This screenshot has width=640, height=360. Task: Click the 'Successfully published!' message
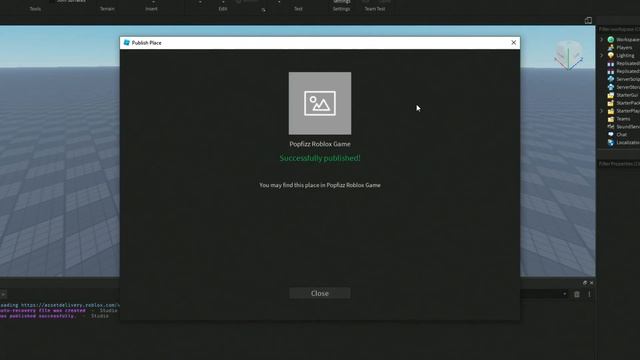click(320, 158)
